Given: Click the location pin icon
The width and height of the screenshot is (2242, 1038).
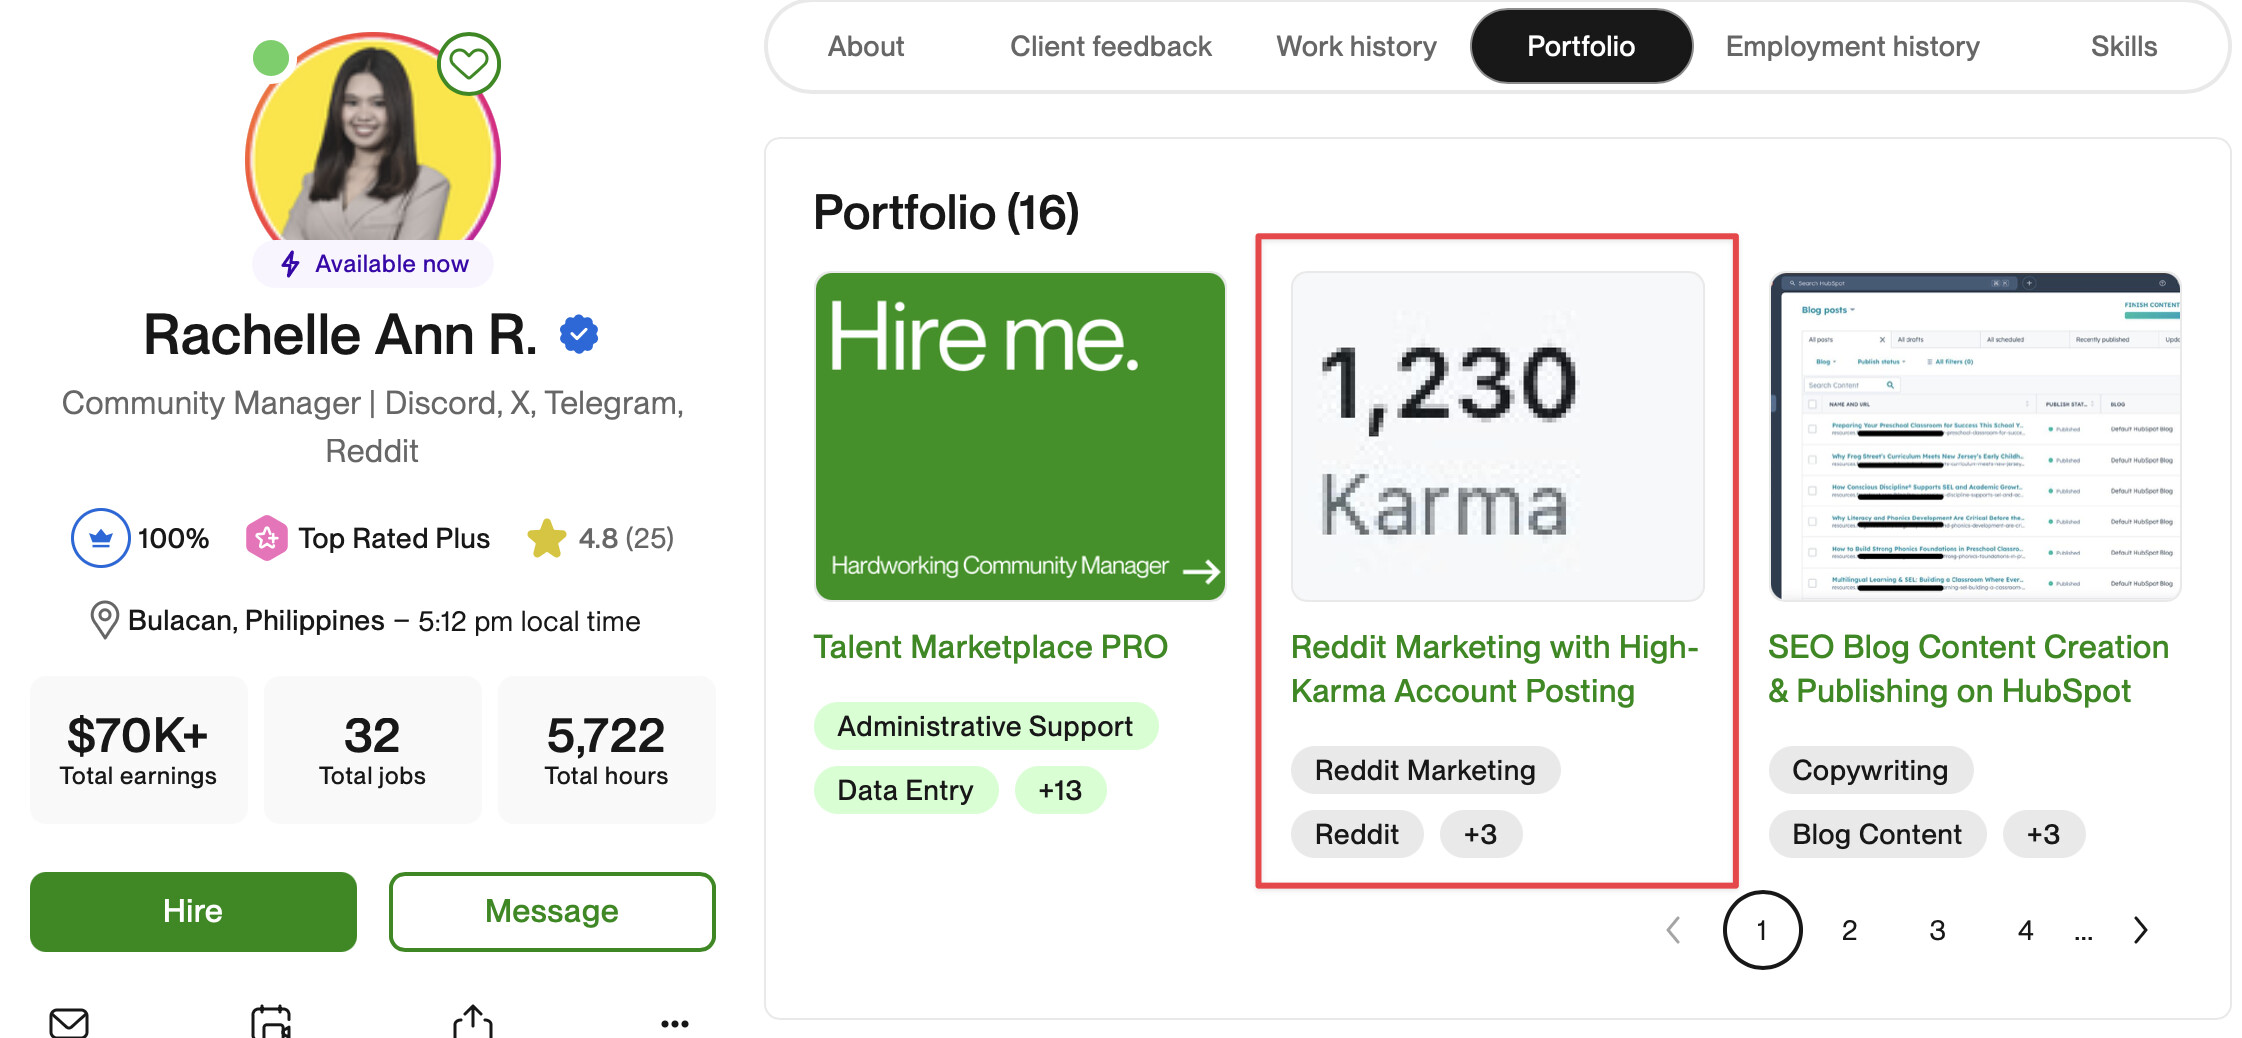Looking at the screenshot, I should click(104, 620).
